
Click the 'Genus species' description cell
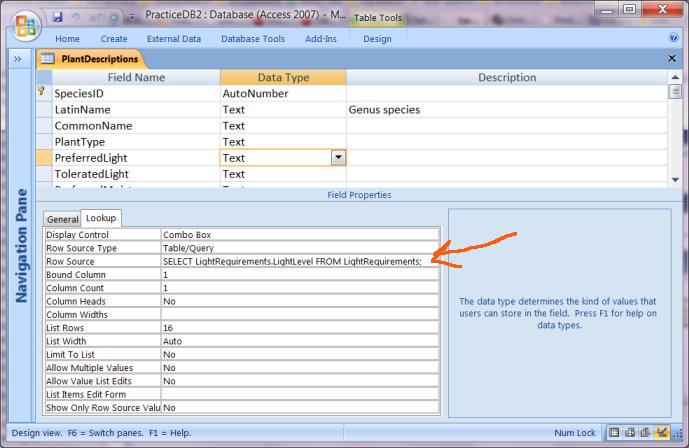pos(507,109)
